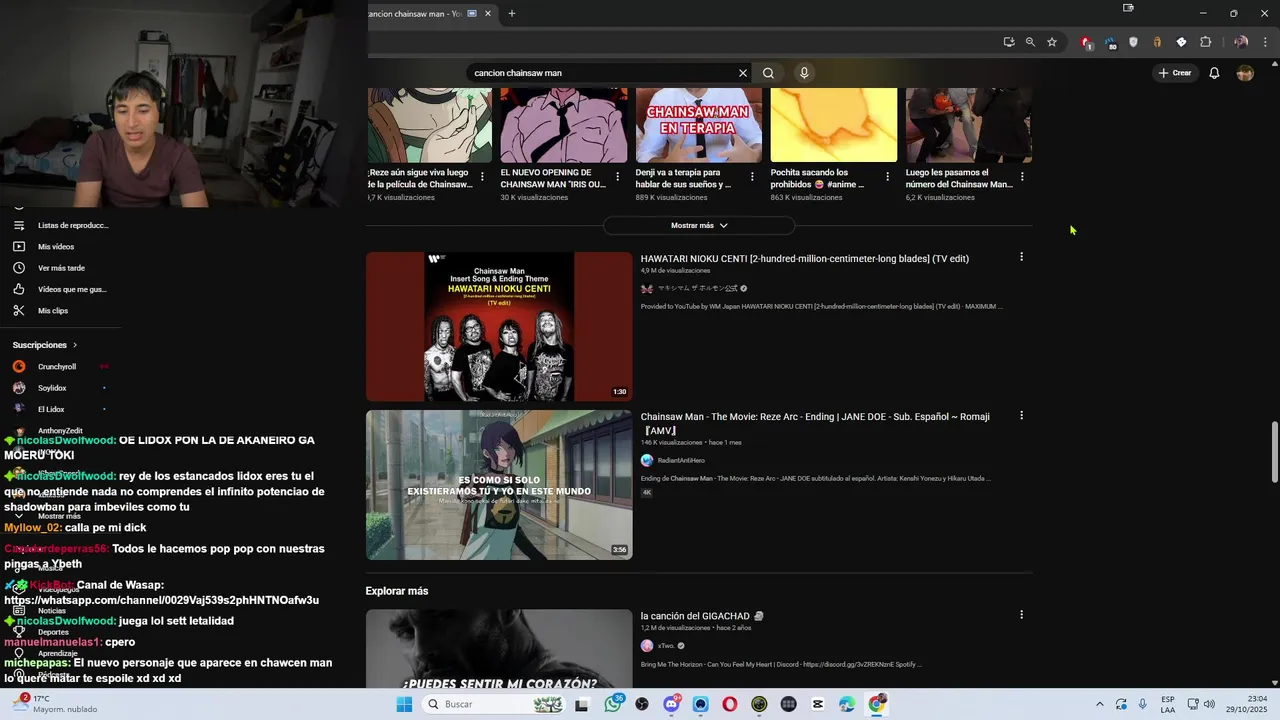
Task: Open menu for Pochita sacando los prohibidos short
Action: point(887,177)
